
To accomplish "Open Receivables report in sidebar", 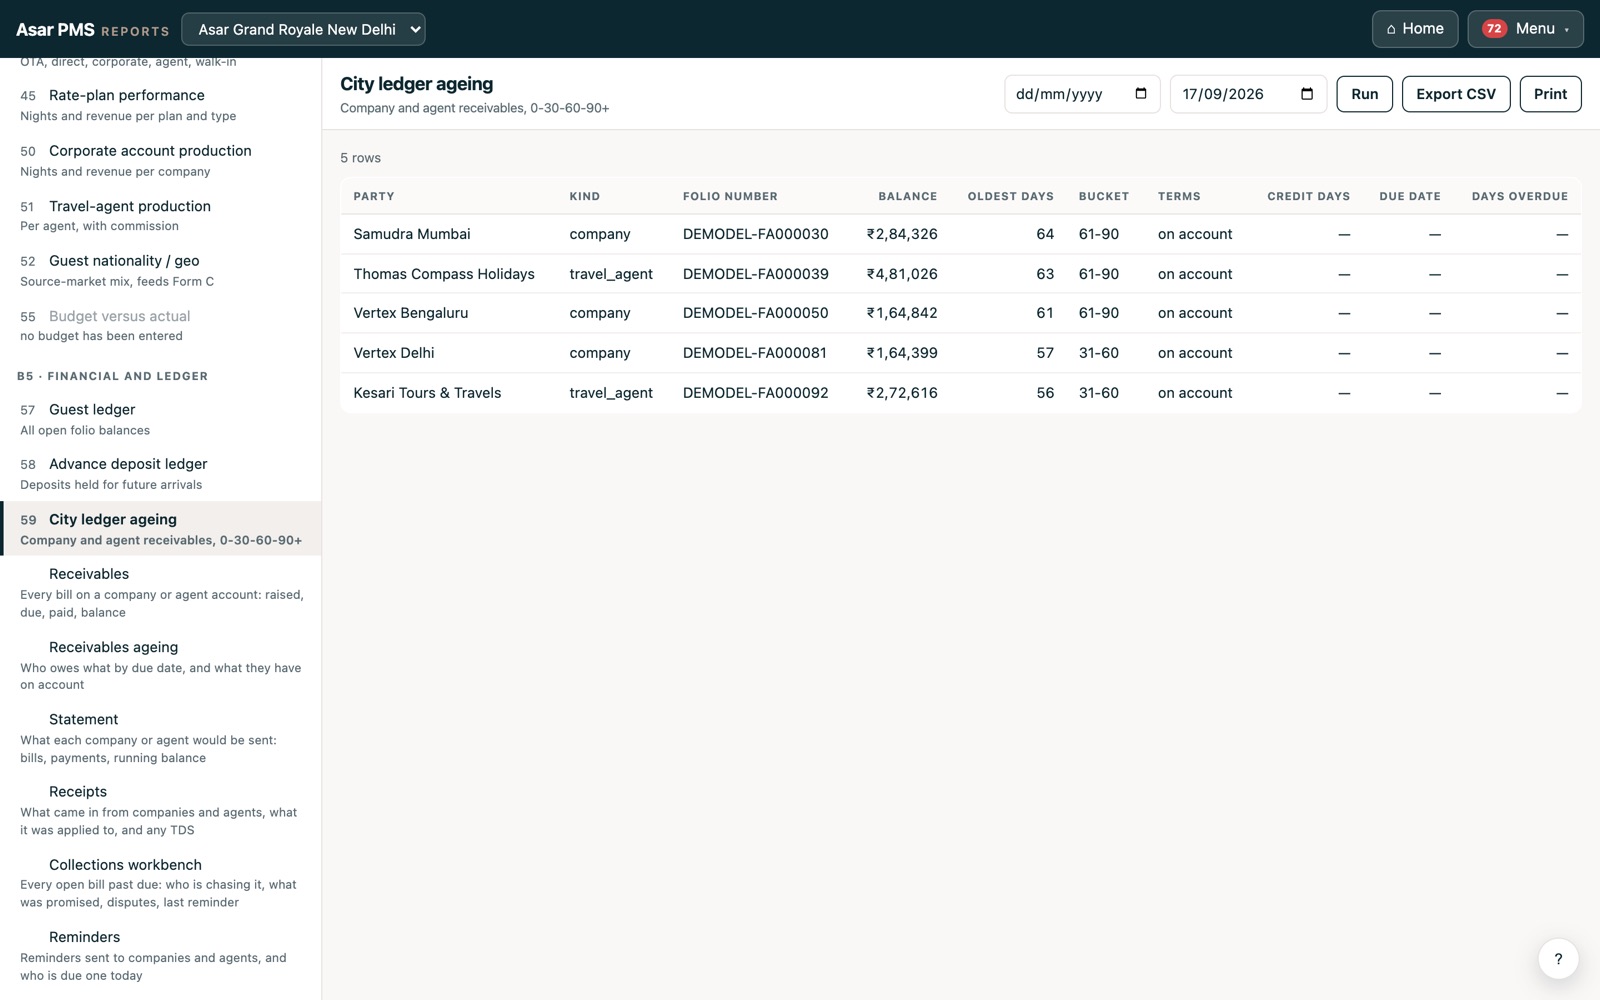I will click(x=161, y=592).
